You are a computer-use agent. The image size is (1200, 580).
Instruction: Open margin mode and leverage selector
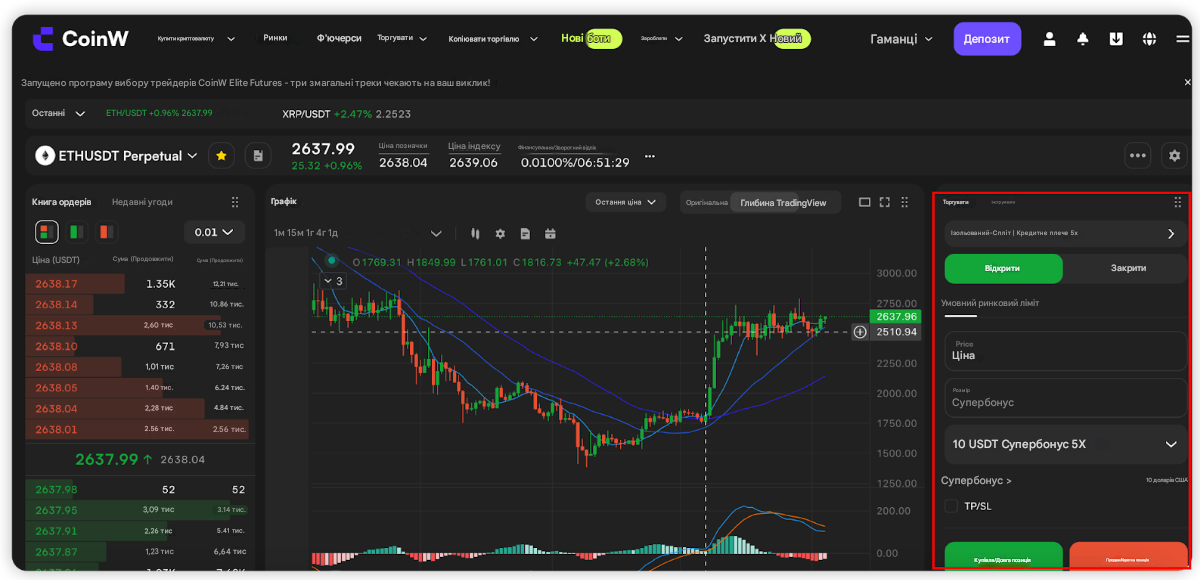[x=1066, y=233]
